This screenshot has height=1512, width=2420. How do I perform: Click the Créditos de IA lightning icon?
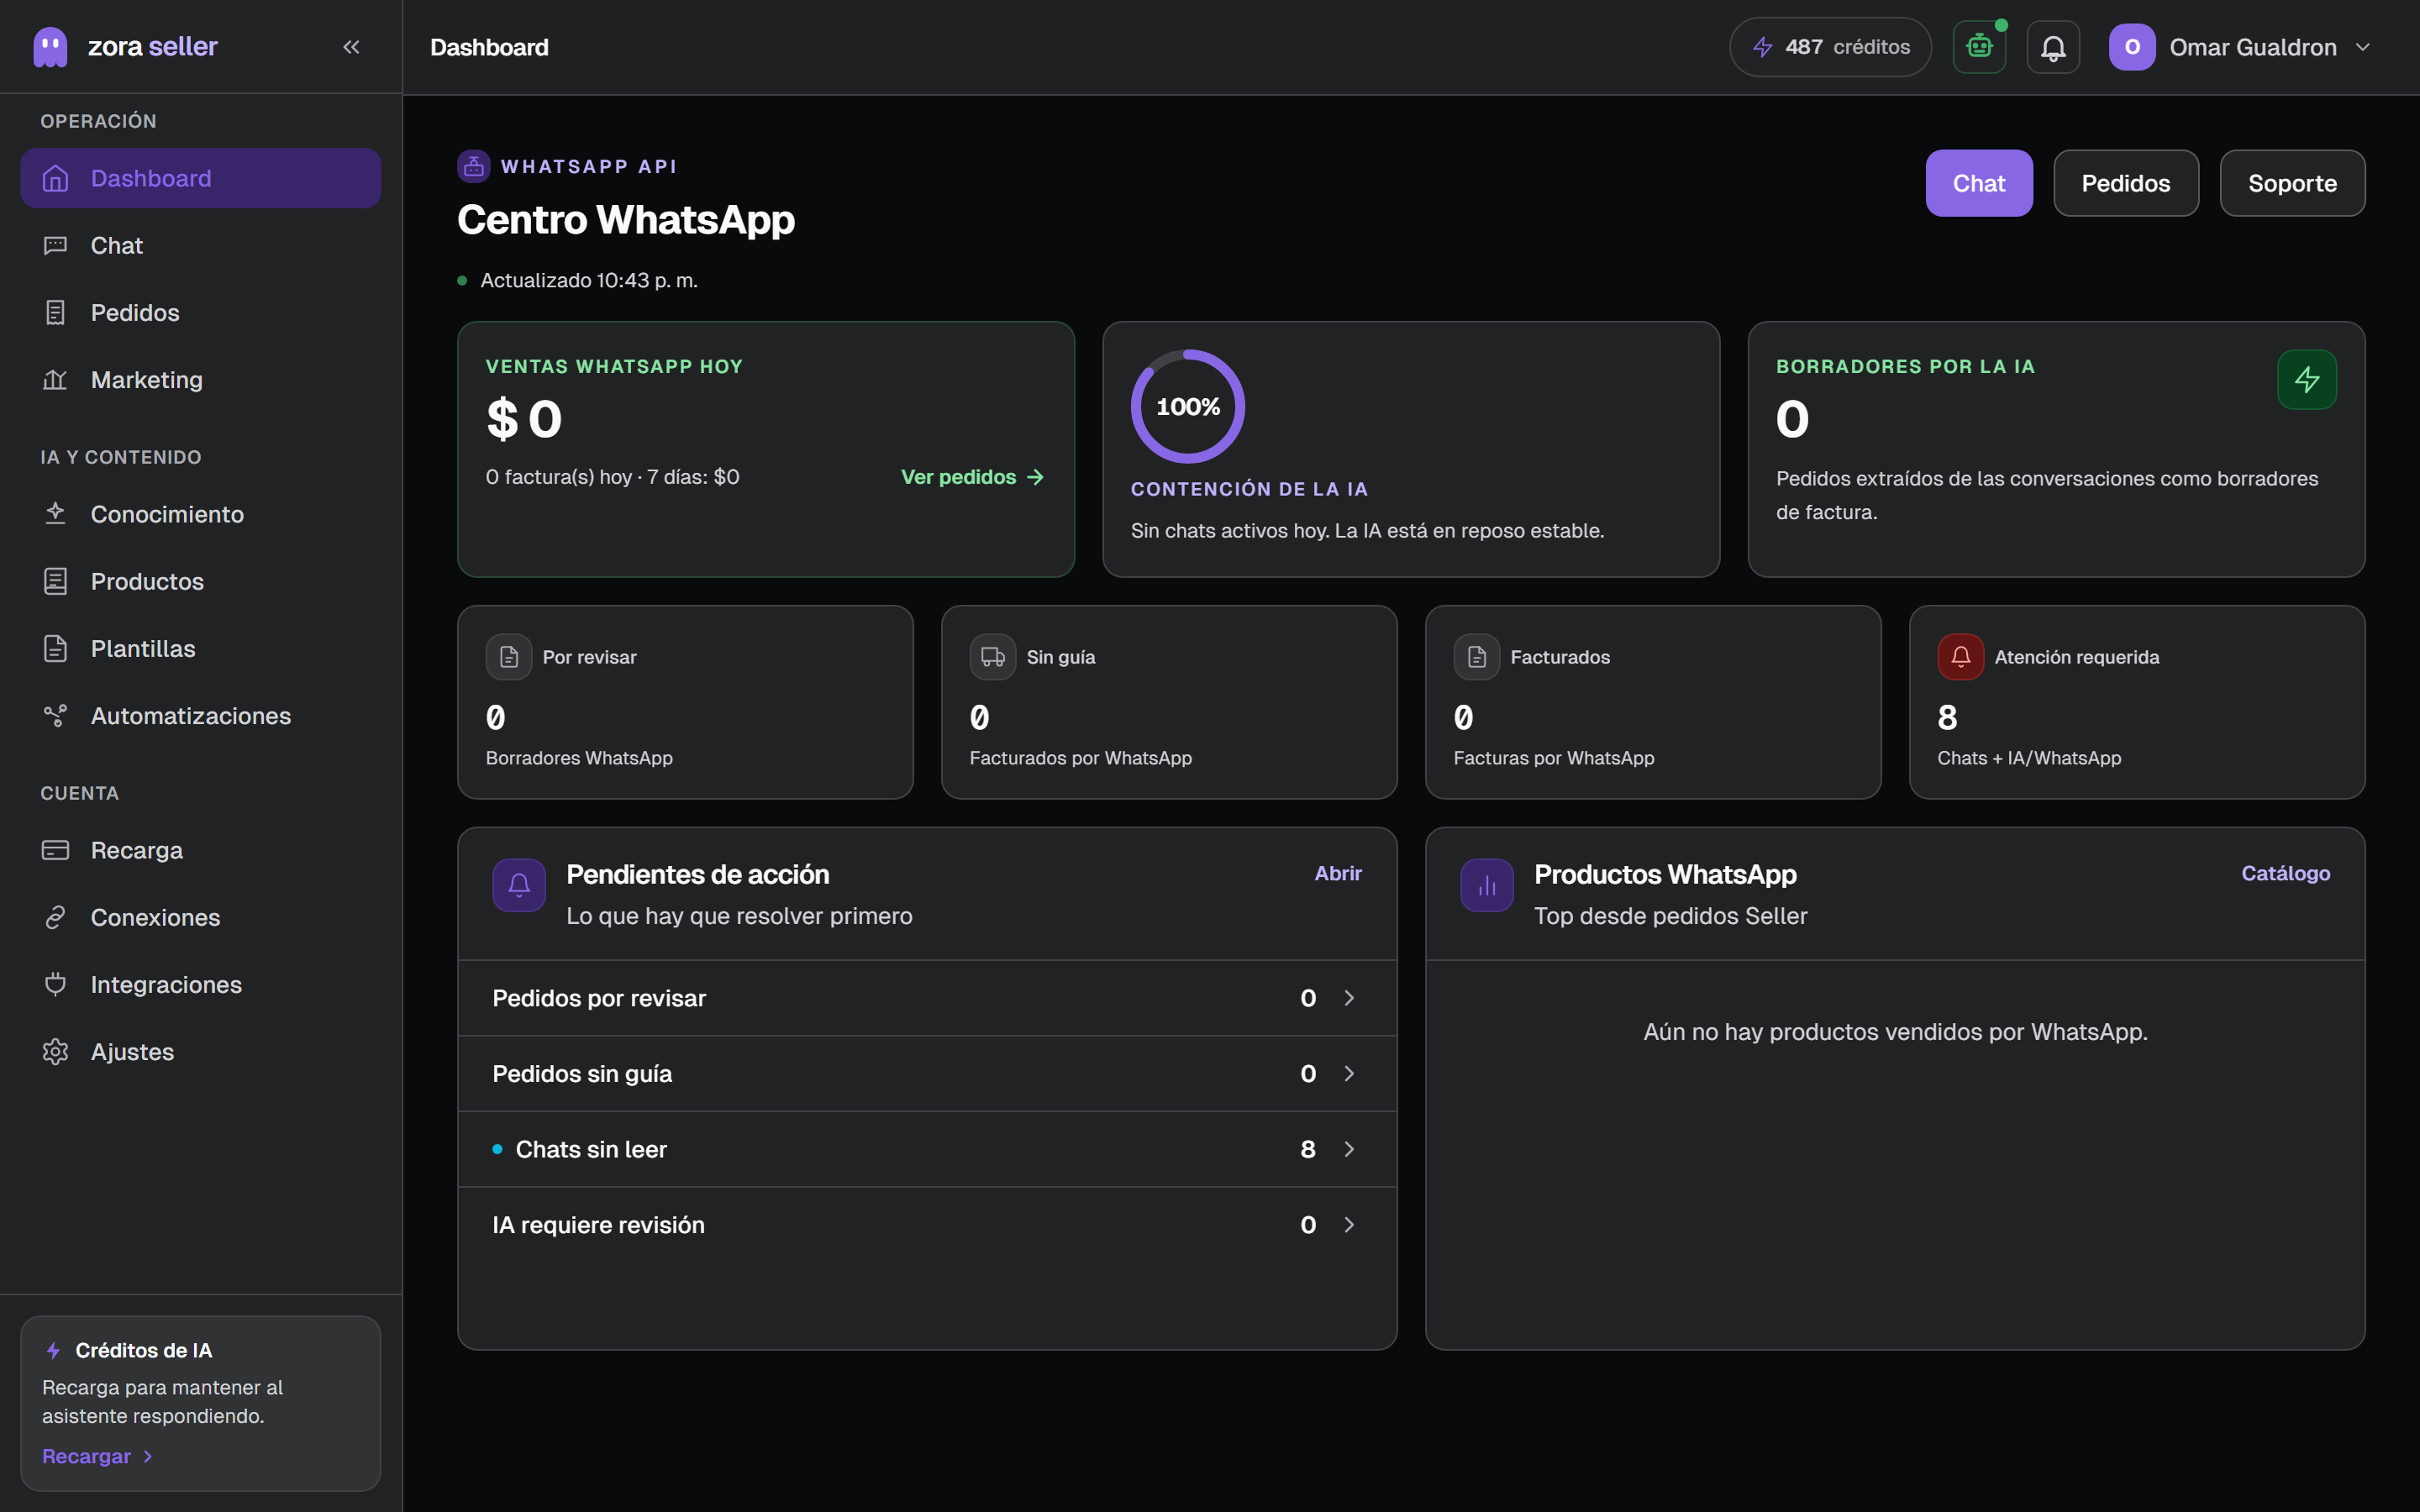tap(54, 1350)
